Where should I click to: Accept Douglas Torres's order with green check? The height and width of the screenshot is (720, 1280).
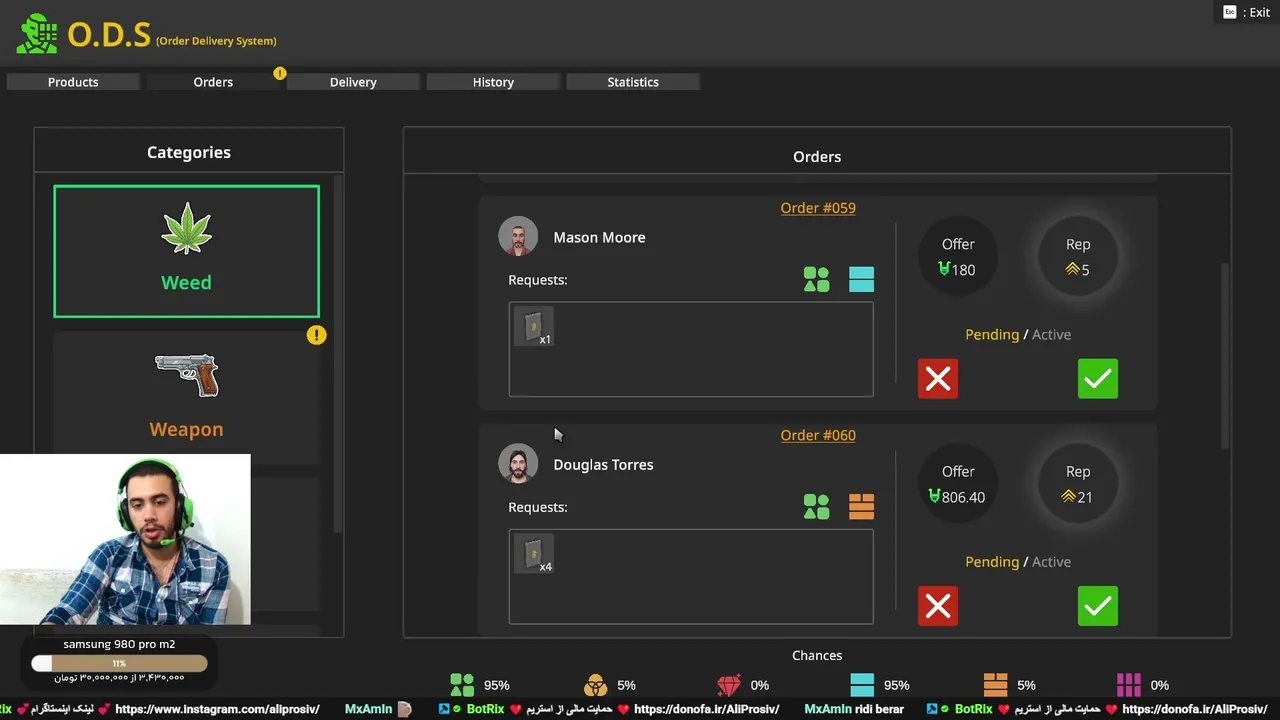(x=1098, y=606)
